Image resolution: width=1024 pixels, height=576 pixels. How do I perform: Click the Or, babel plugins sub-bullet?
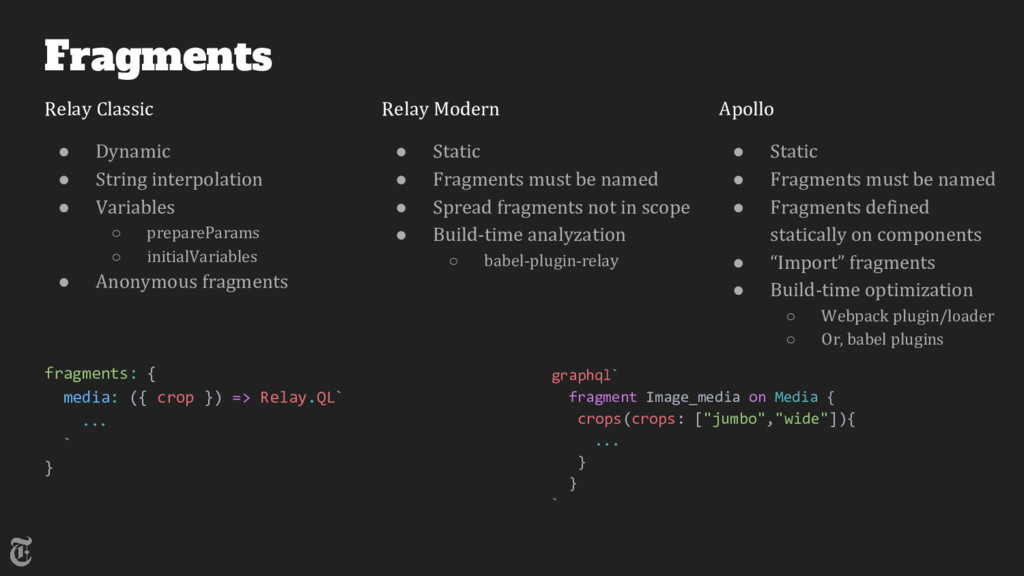coord(882,340)
